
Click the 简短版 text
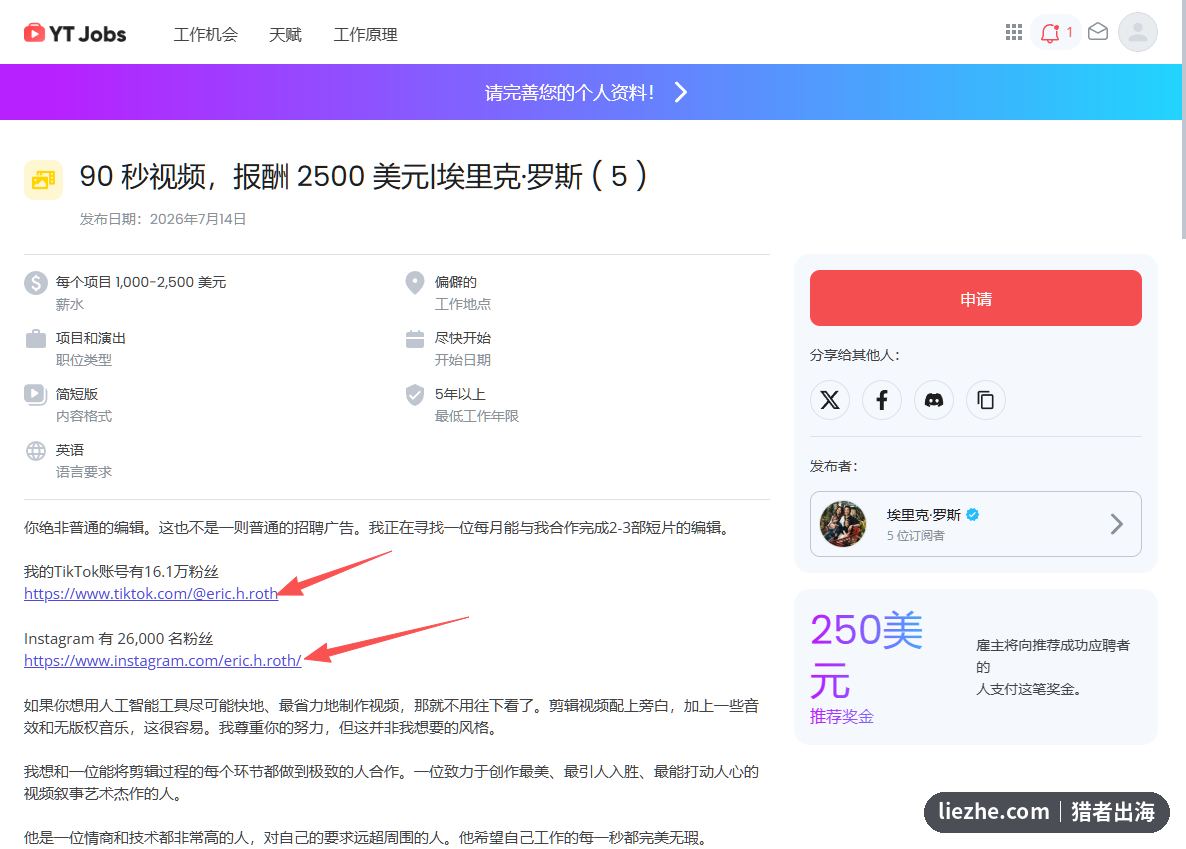click(x=76, y=393)
